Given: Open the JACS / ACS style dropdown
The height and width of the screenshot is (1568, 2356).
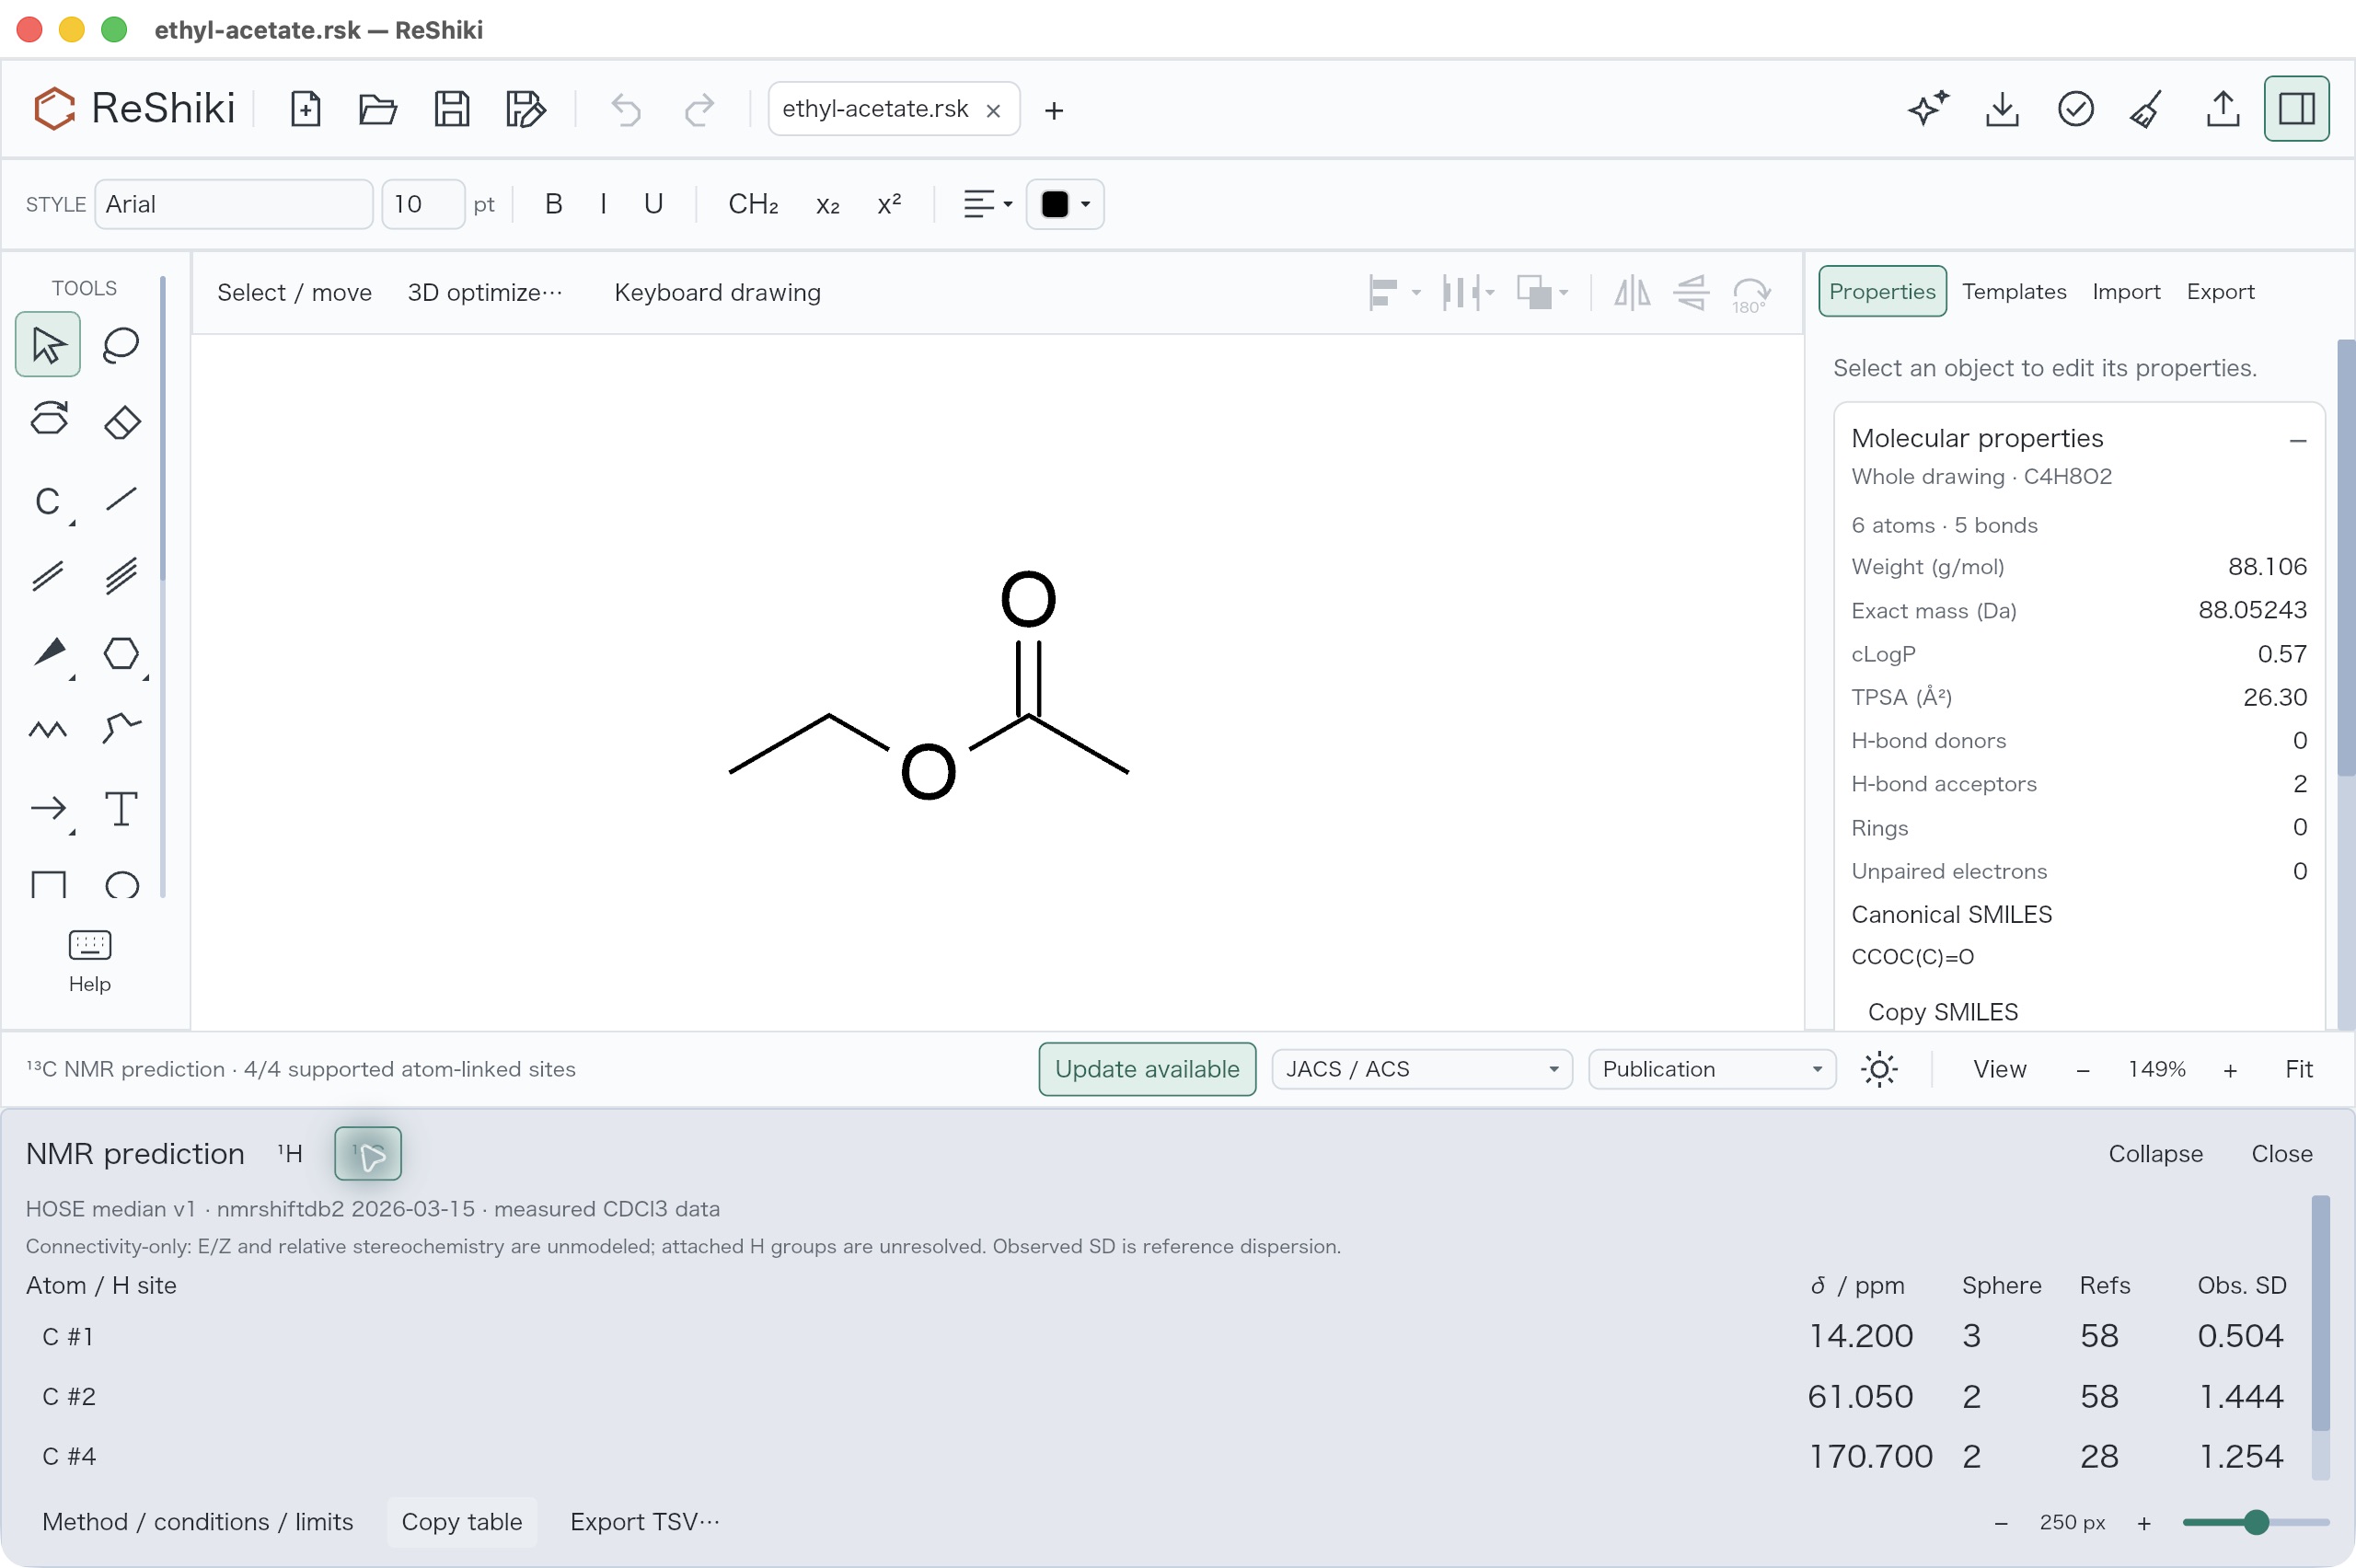Looking at the screenshot, I should (x=1421, y=1069).
